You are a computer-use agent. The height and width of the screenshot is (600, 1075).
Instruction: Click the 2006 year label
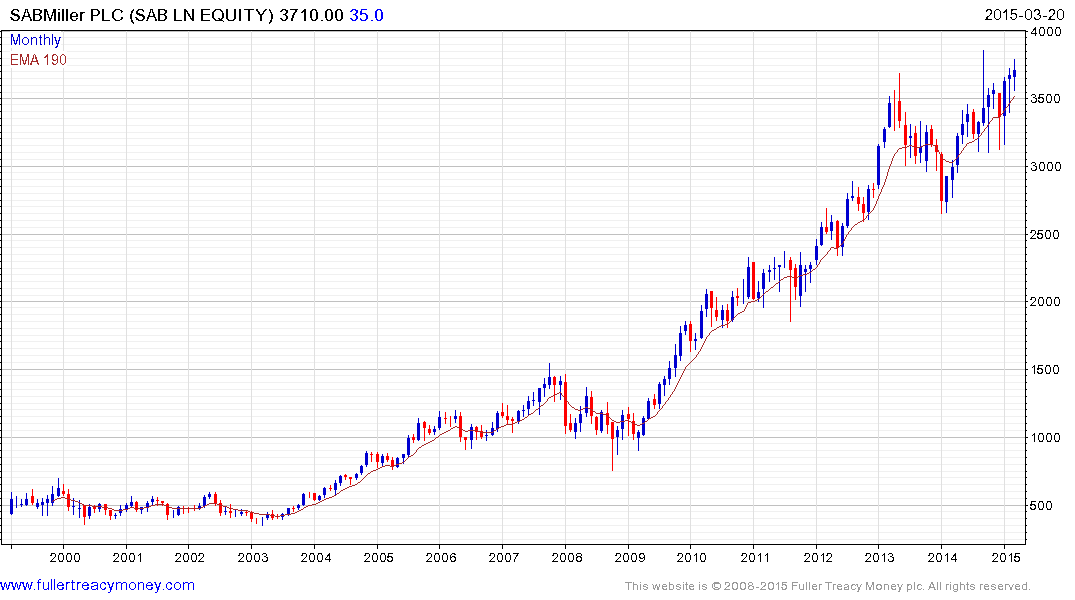click(x=441, y=557)
